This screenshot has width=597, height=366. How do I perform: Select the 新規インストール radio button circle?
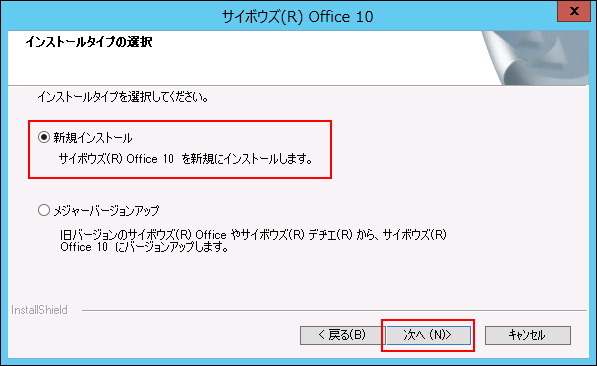[x=44, y=137]
